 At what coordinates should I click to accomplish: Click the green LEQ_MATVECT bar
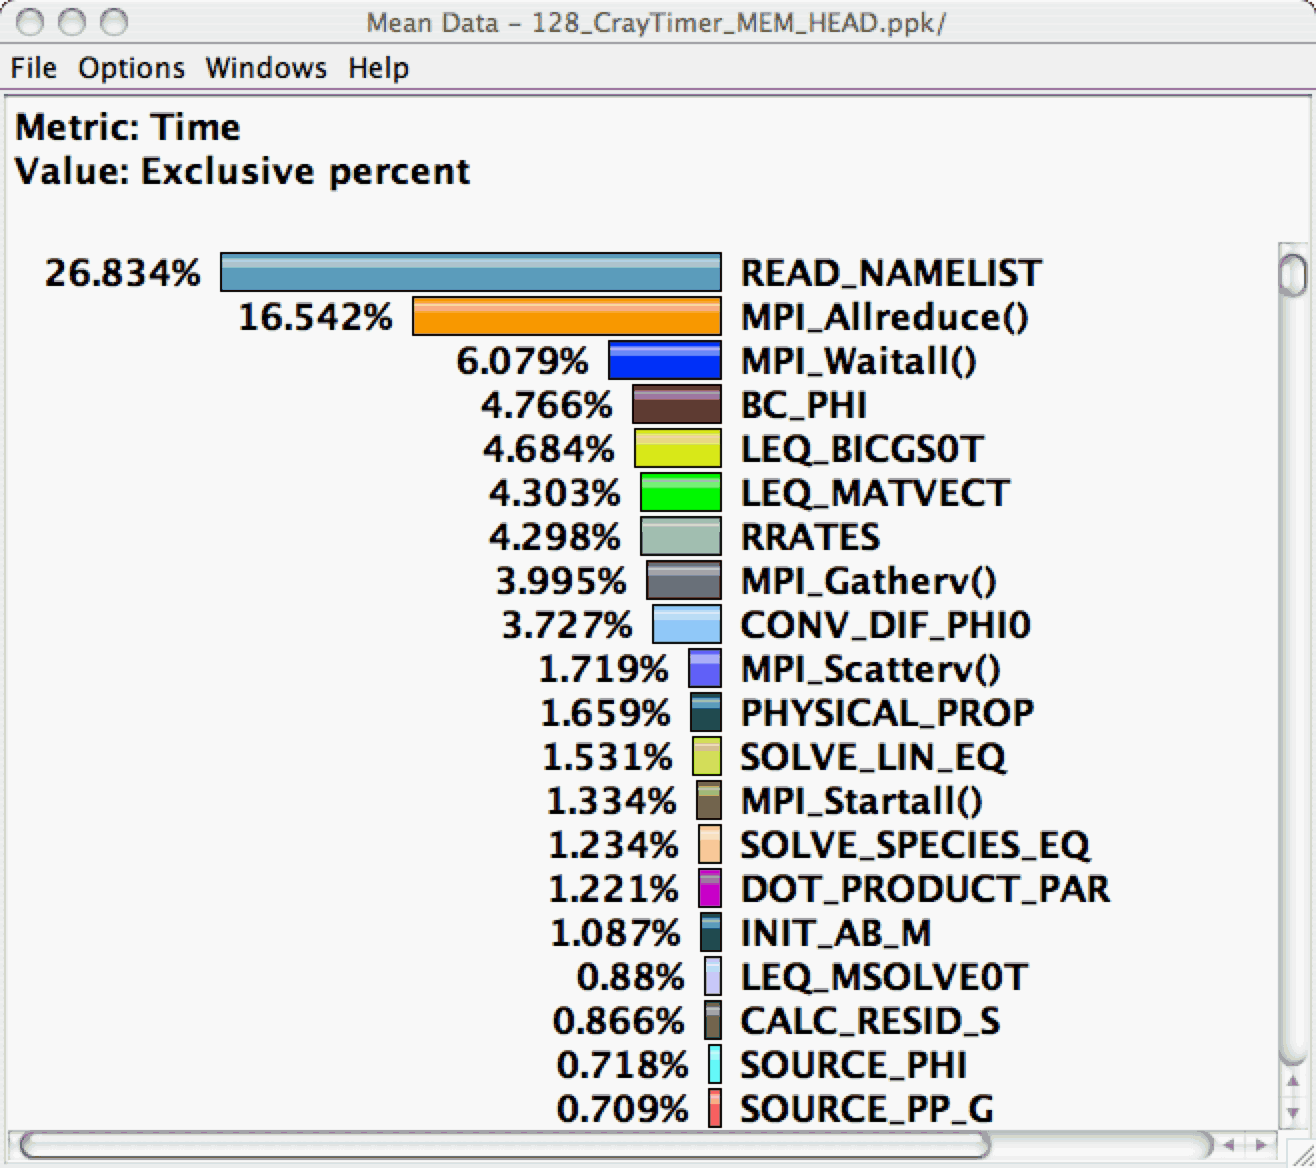(x=681, y=492)
